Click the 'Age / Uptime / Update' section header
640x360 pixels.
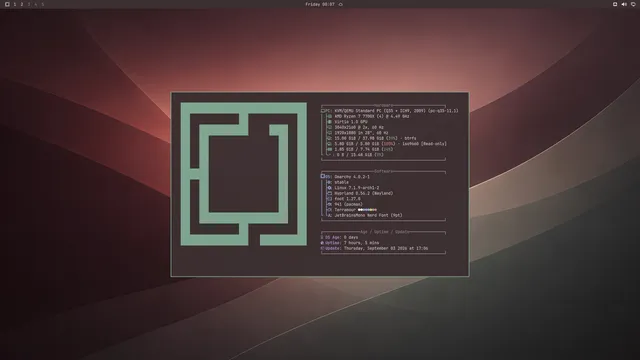click(x=384, y=232)
